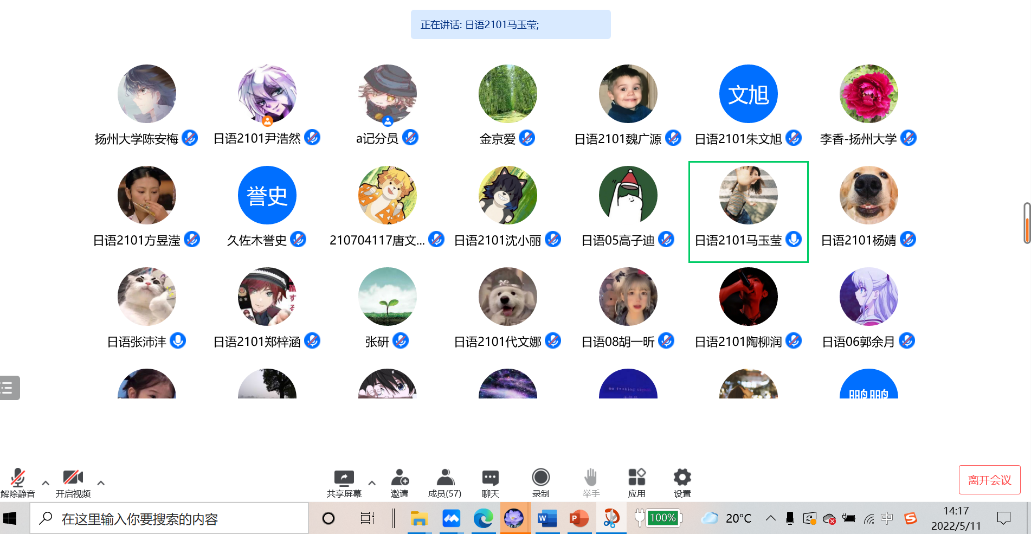Image resolution: width=1031 pixels, height=534 pixels.
Task: Click the Leave Meeting (离开会议) button
Action: click(x=989, y=480)
